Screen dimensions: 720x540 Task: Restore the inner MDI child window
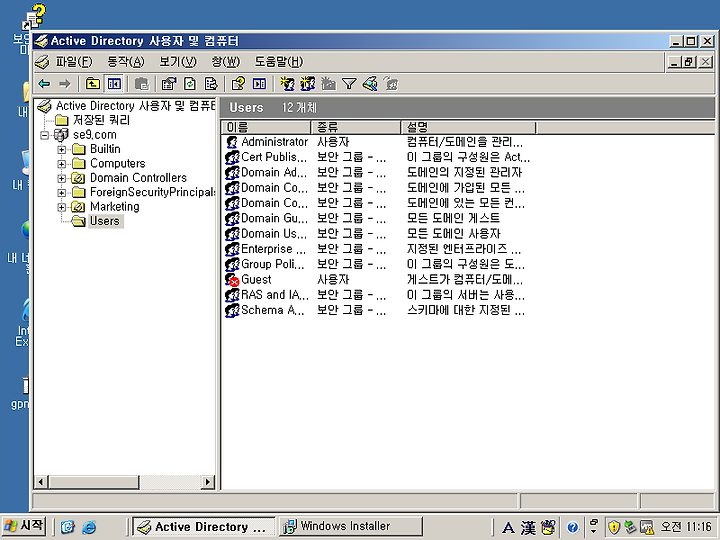689,62
